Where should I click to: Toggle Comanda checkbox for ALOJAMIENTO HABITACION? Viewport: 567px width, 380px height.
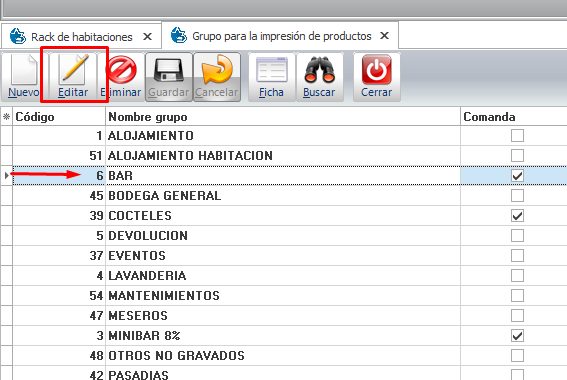click(517, 156)
